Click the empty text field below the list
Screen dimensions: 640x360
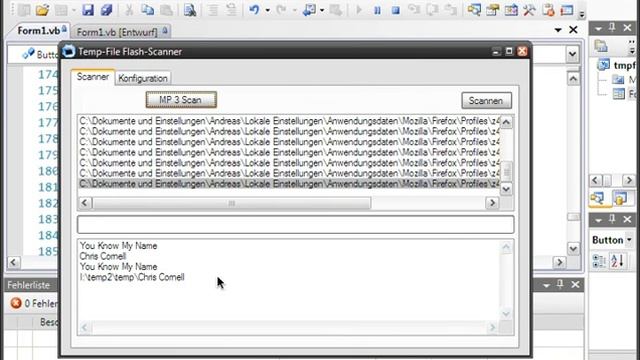point(296,224)
